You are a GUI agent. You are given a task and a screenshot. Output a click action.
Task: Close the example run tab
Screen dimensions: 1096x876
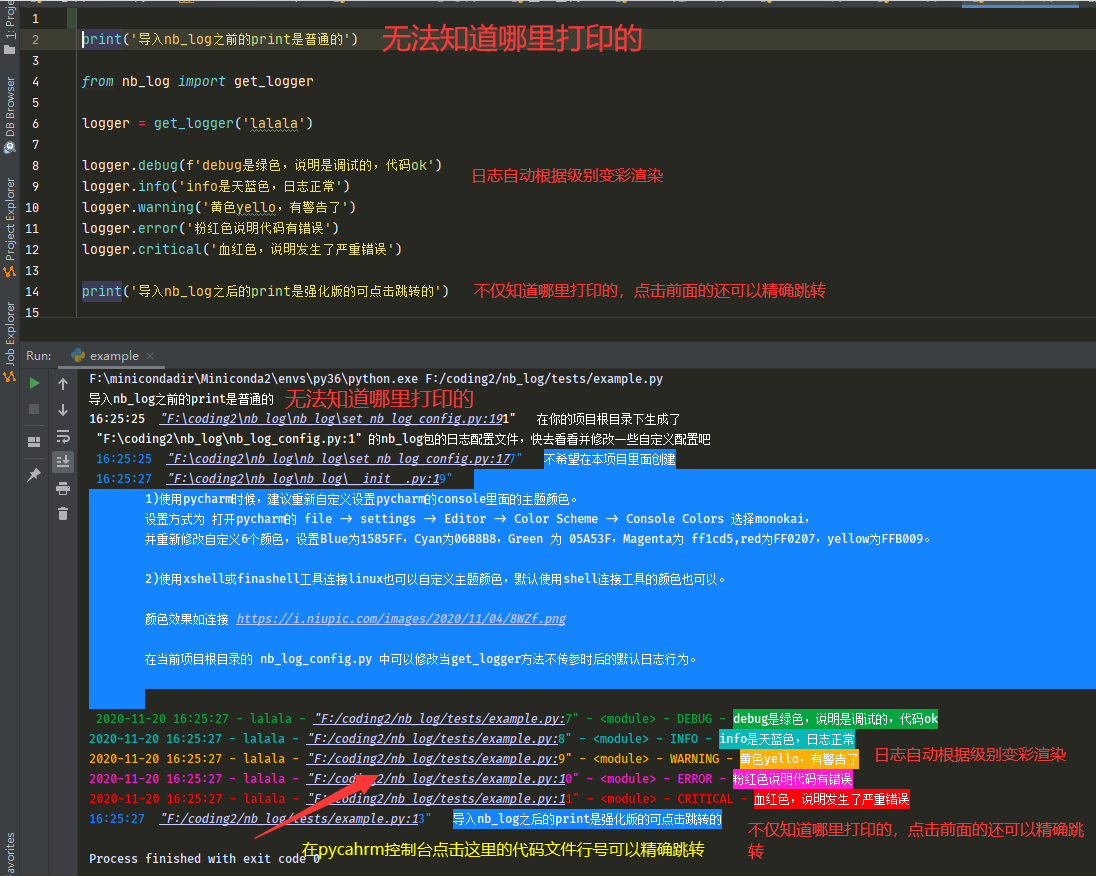(x=150, y=356)
